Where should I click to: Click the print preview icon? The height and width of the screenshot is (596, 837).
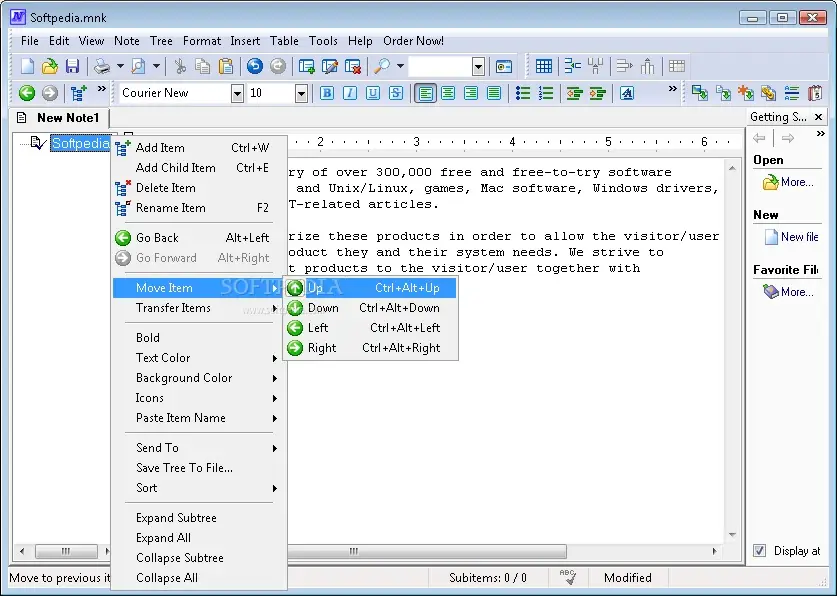tap(138, 66)
